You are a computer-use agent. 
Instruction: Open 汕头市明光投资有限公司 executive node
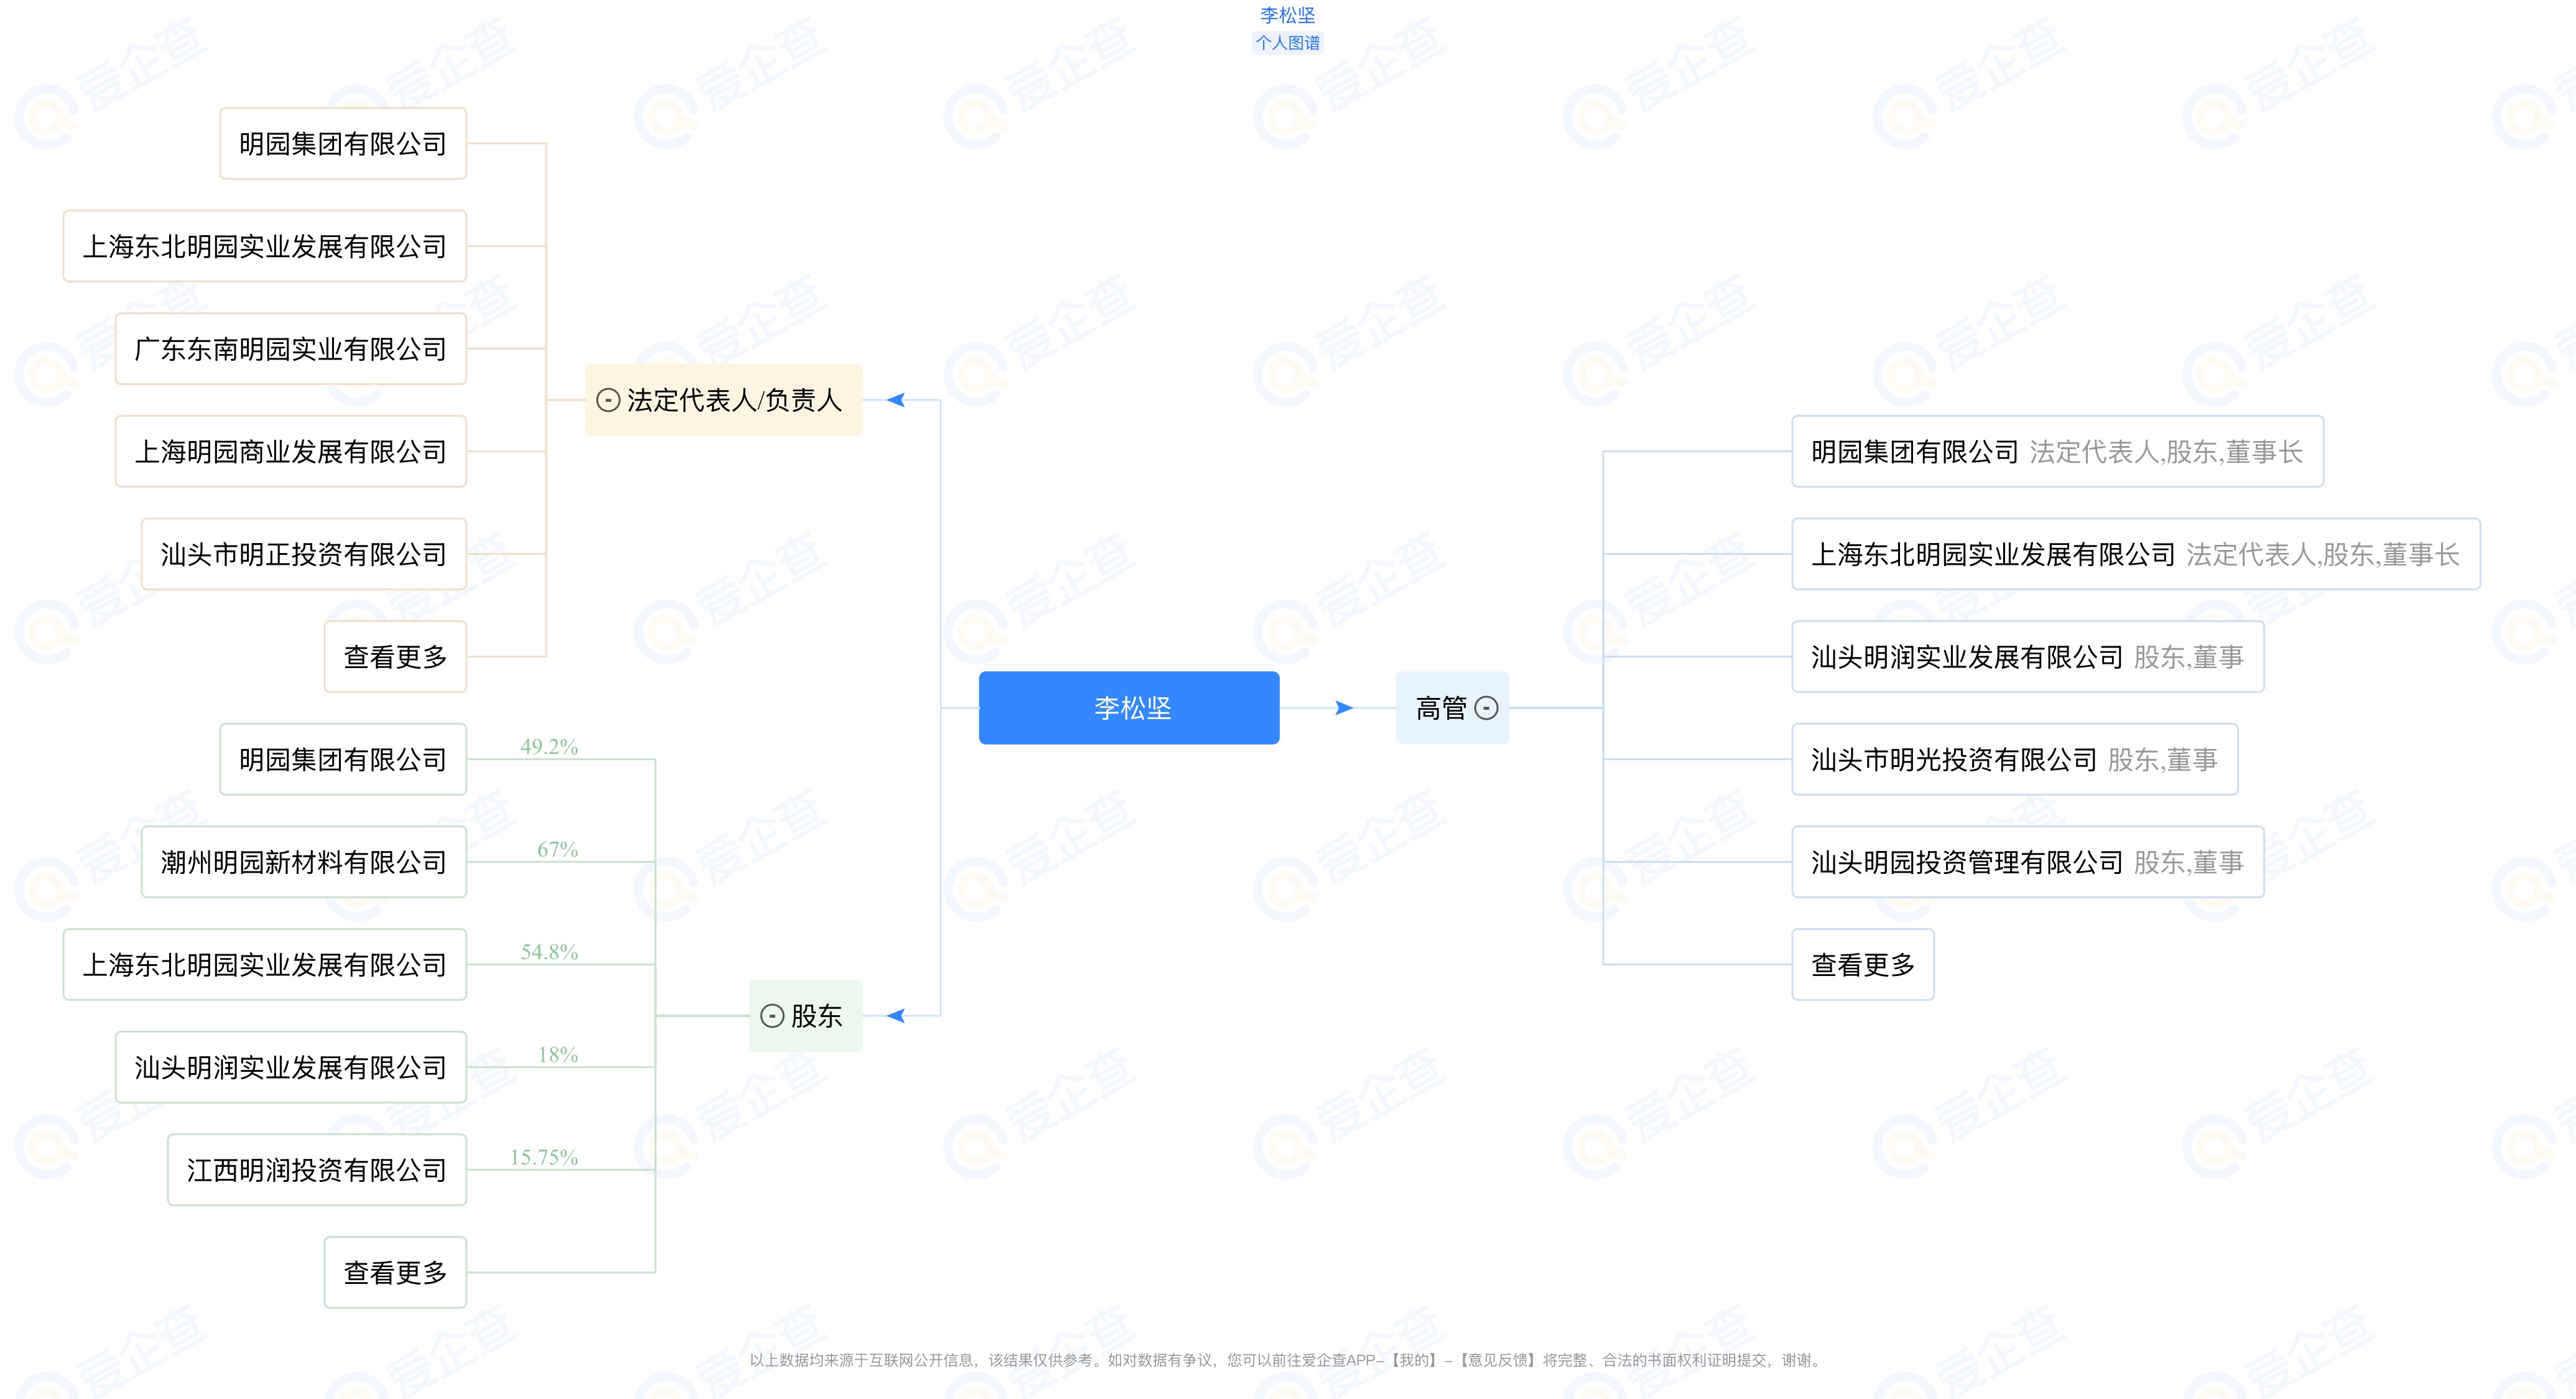tap(2013, 760)
